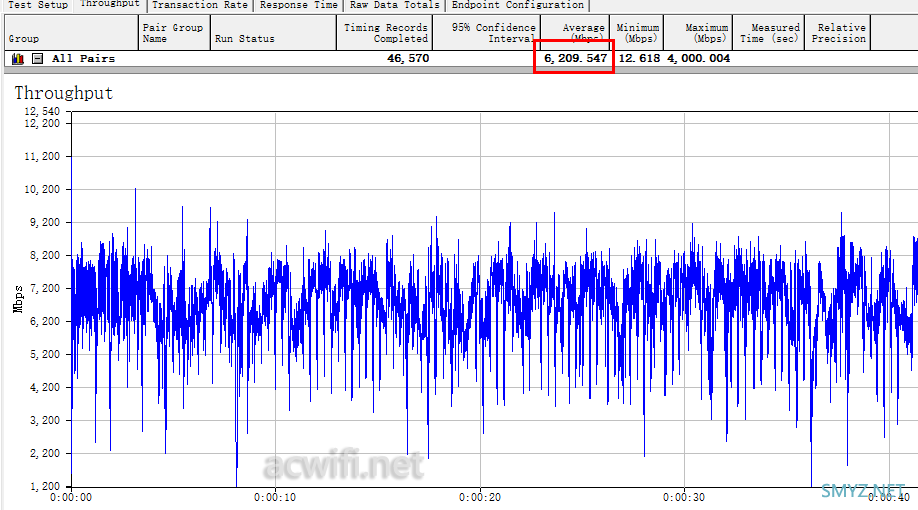Click the Group column header
This screenshot has width=918, height=510.
68,33
